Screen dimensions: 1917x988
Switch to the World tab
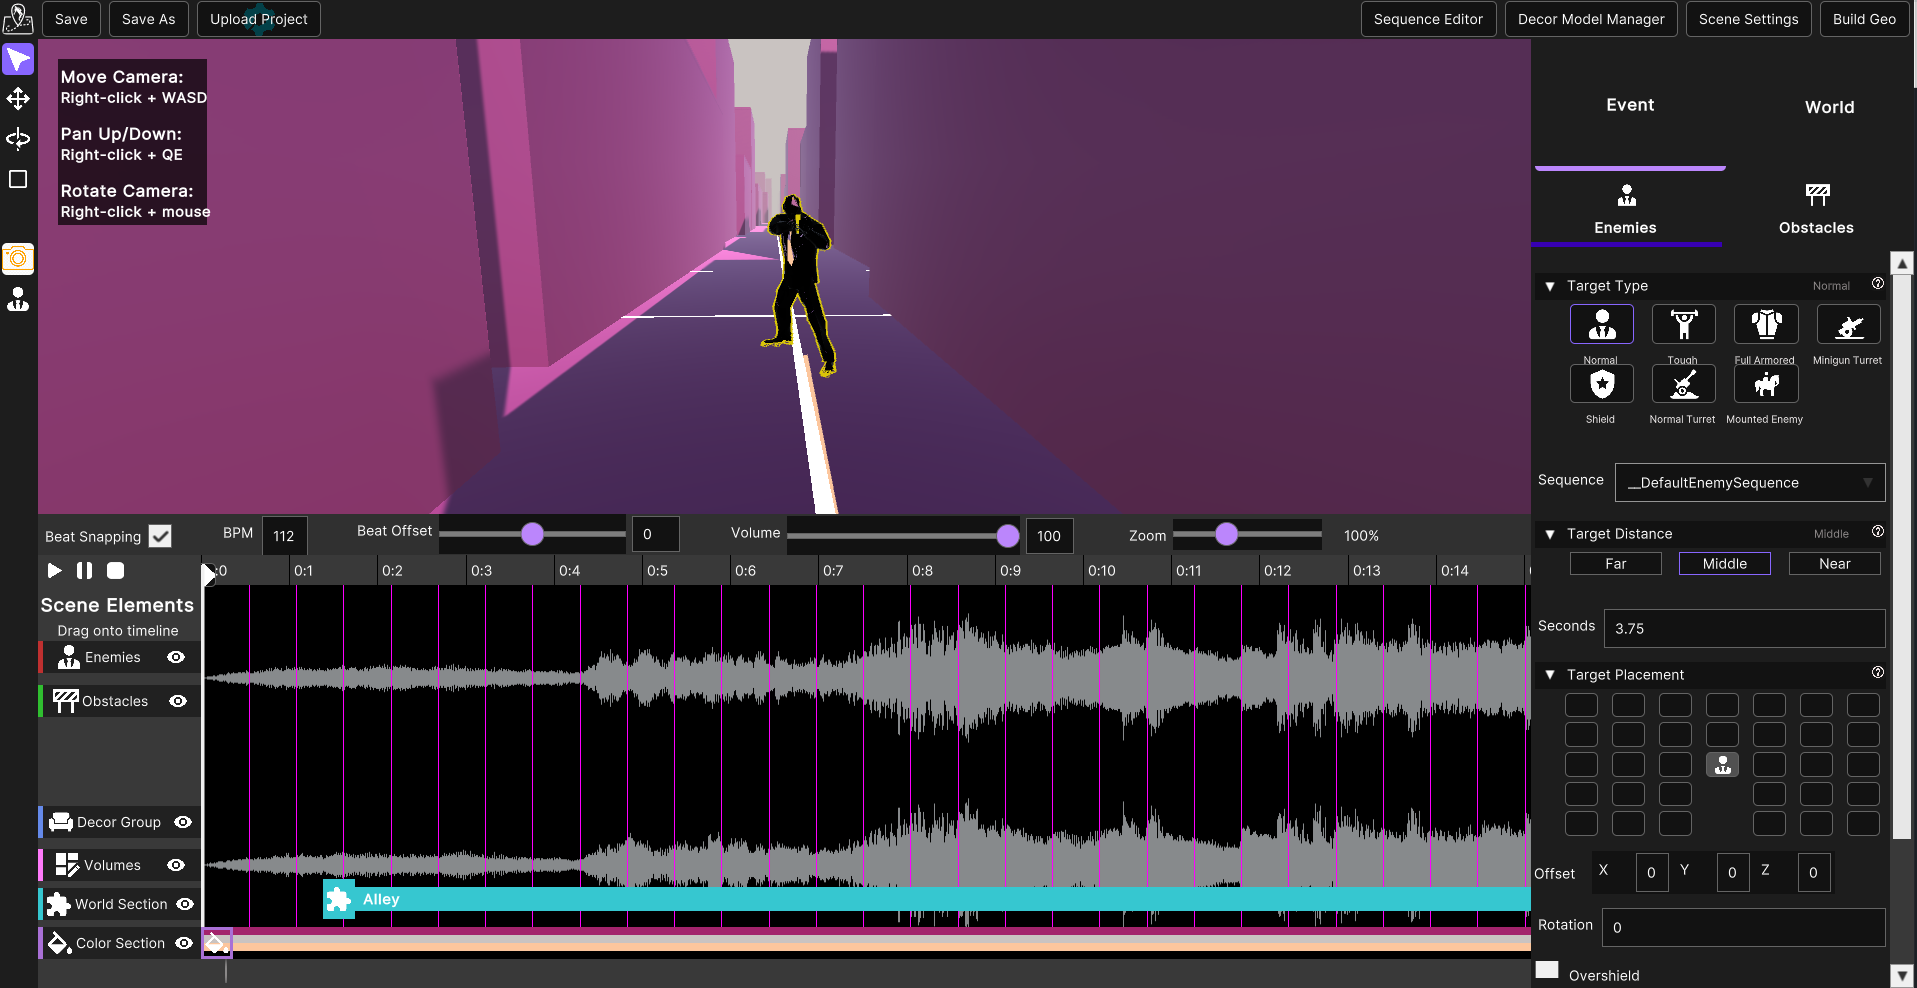[x=1828, y=107]
